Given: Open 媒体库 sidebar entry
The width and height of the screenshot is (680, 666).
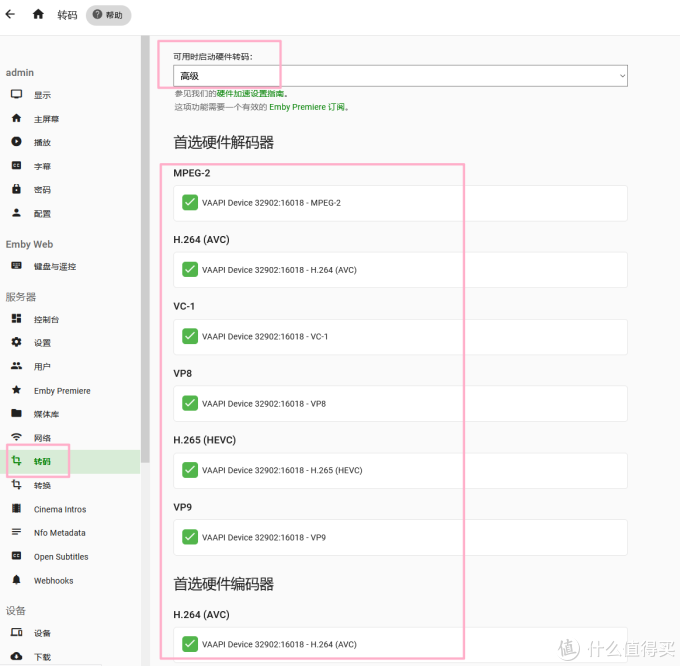Looking at the screenshot, I should [70, 414].
